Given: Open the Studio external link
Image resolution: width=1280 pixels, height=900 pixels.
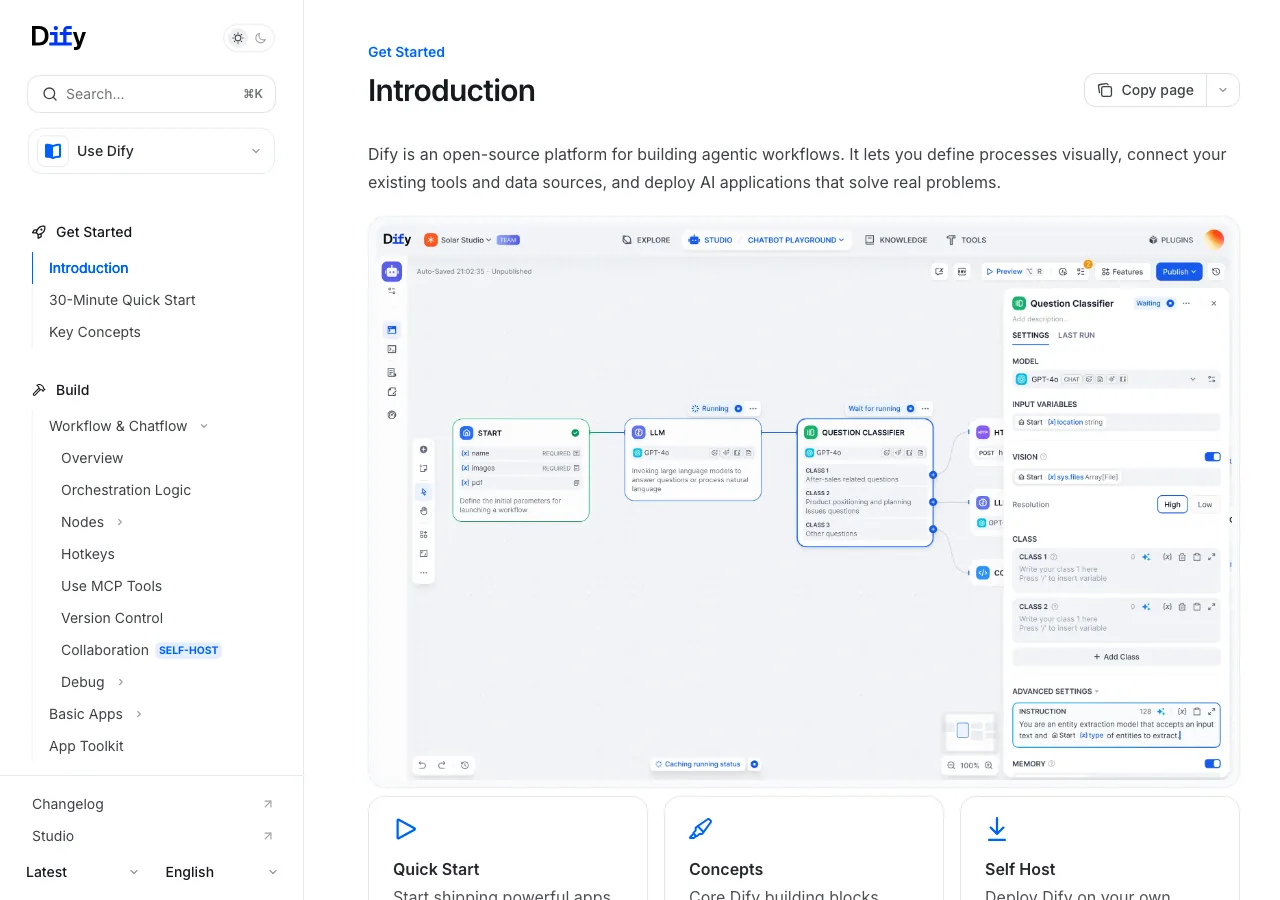Looking at the screenshot, I should tap(152, 836).
